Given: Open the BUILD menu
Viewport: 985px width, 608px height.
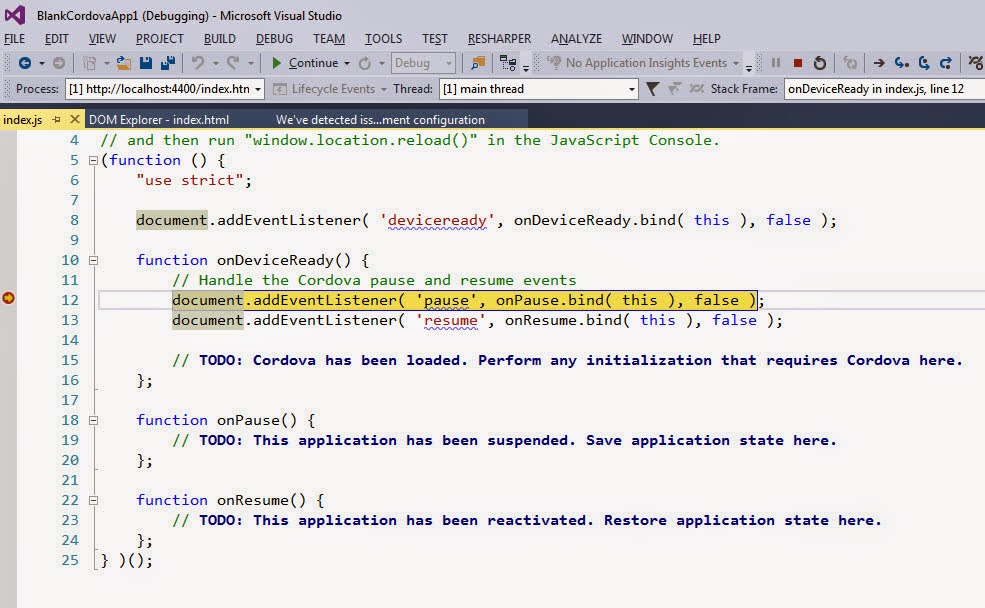Looking at the screenshot, I should click(x=219, y=39).
